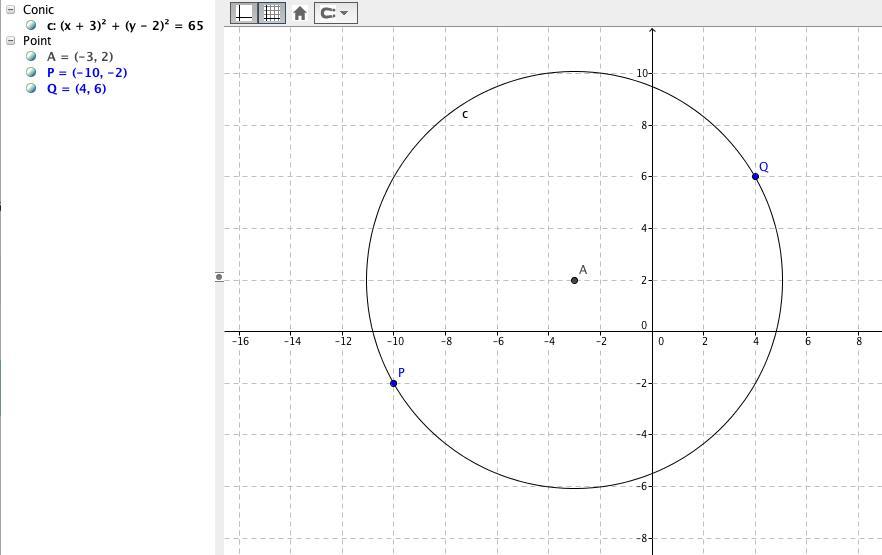
Task: Select the circle equation entry c
Action: 125,25
